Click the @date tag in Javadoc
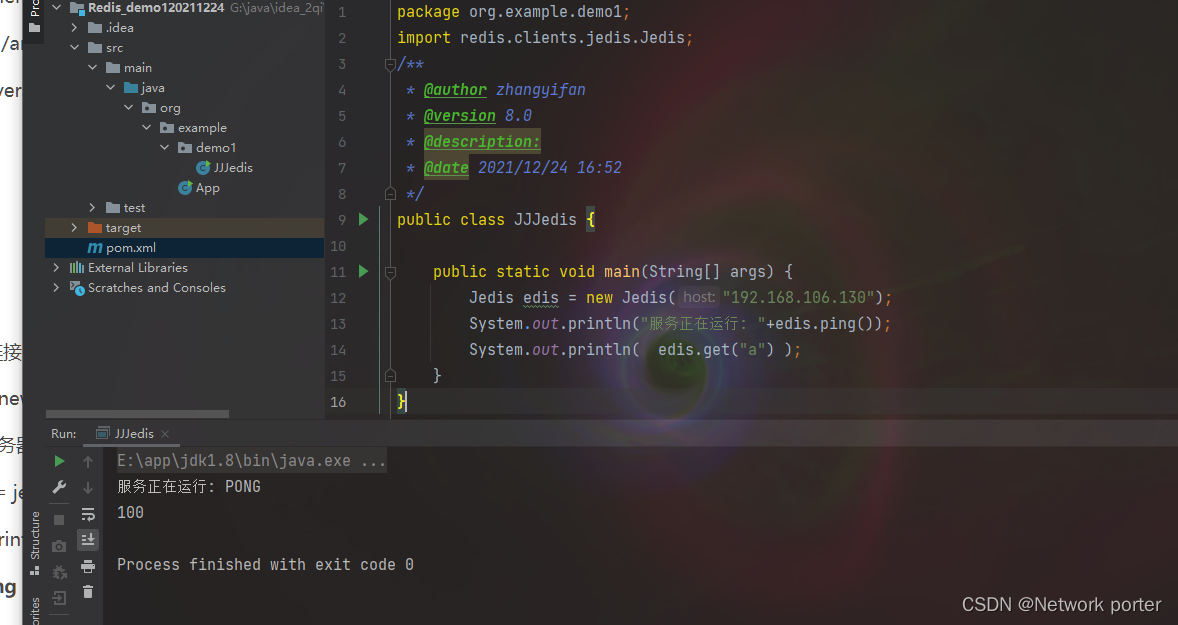 446,168
